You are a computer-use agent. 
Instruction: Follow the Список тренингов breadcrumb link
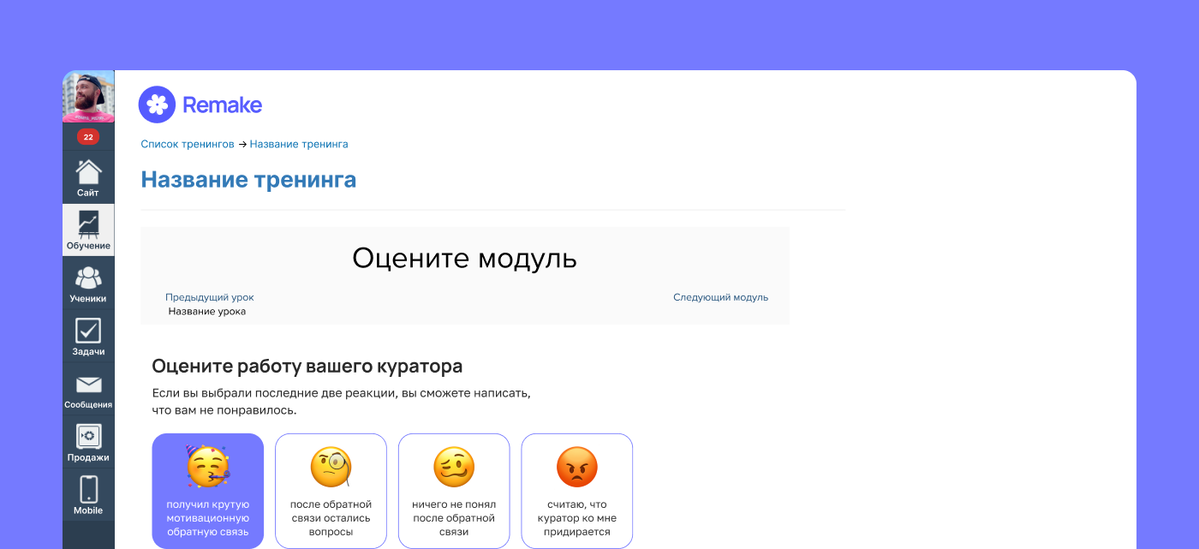(187, 144)
